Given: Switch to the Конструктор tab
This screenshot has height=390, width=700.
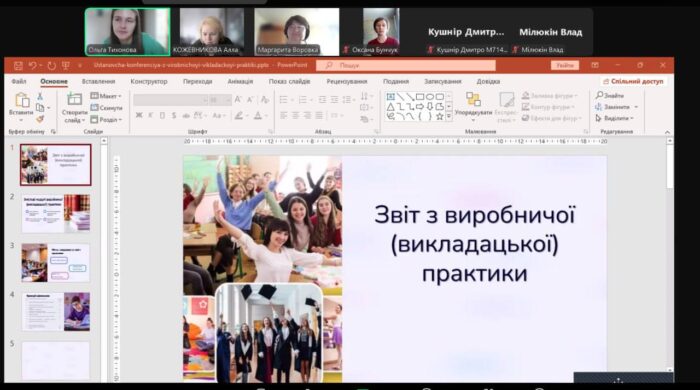Looking at the screenshot, I should point(149,82).
